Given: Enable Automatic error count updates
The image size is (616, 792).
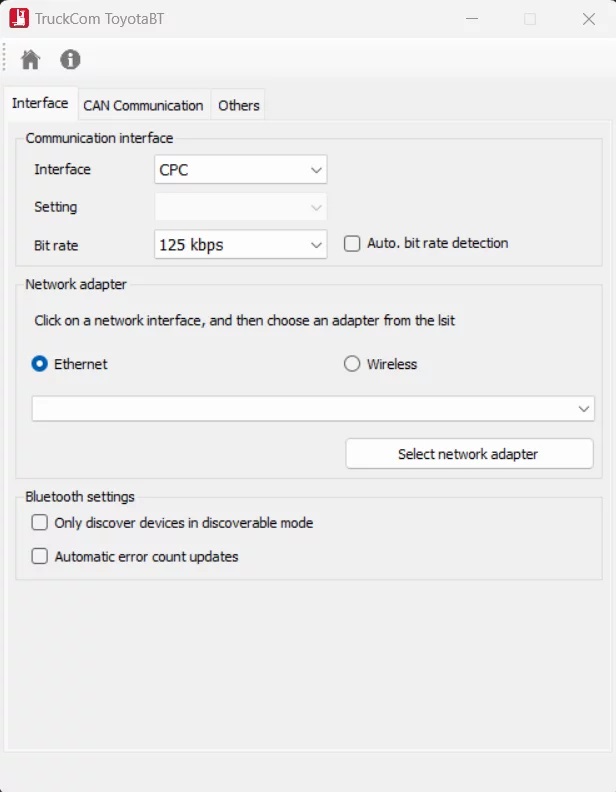Looking at the screenshot, I should [39, 556].
